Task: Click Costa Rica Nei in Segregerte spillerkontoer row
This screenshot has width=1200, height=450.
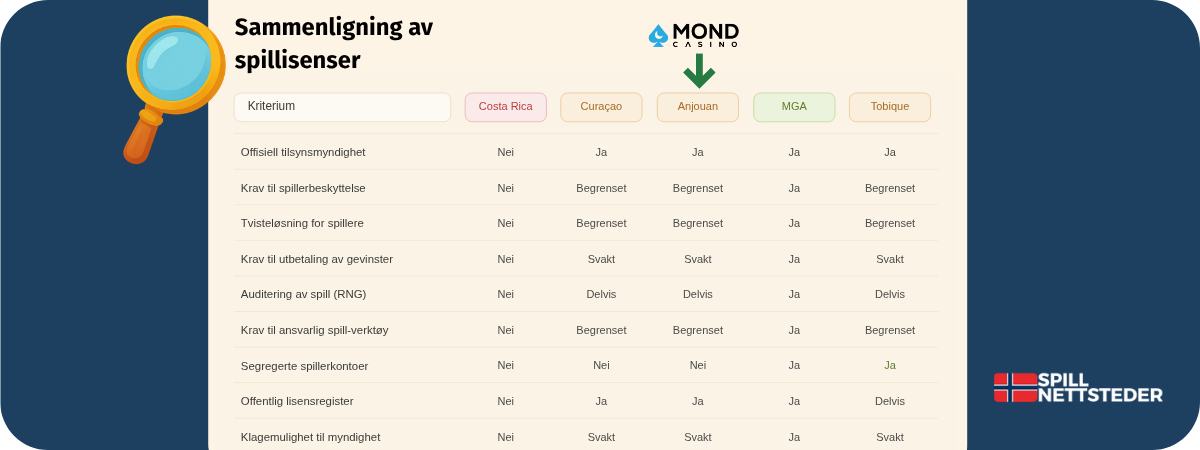Action: coord(506,365)
